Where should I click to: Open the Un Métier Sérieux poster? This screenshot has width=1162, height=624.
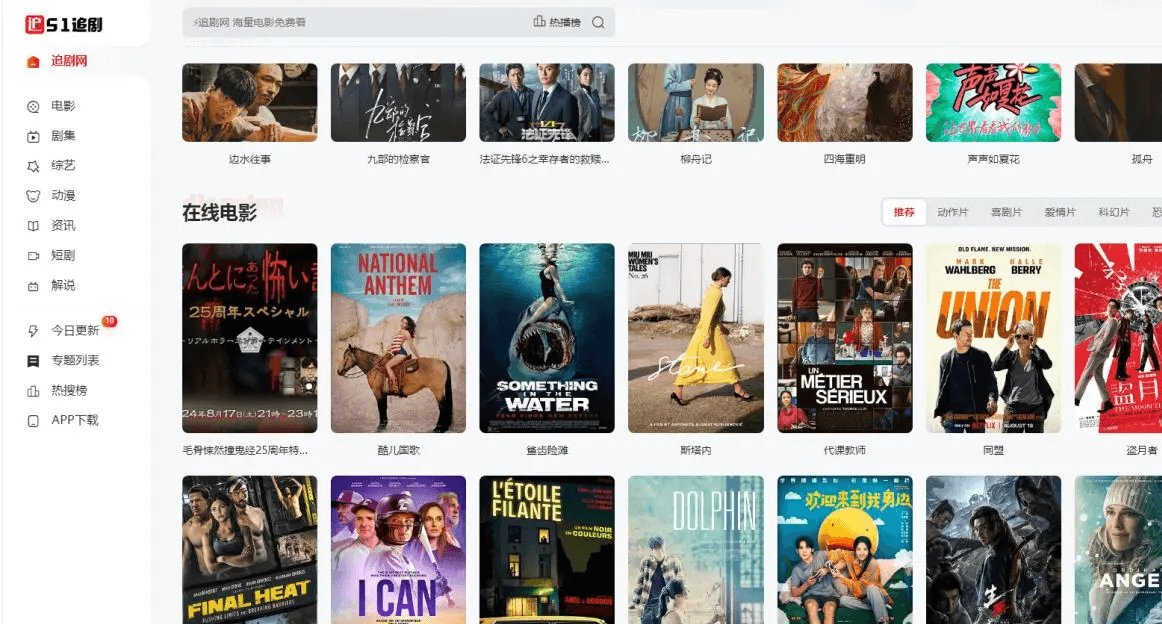click(845, 338)
